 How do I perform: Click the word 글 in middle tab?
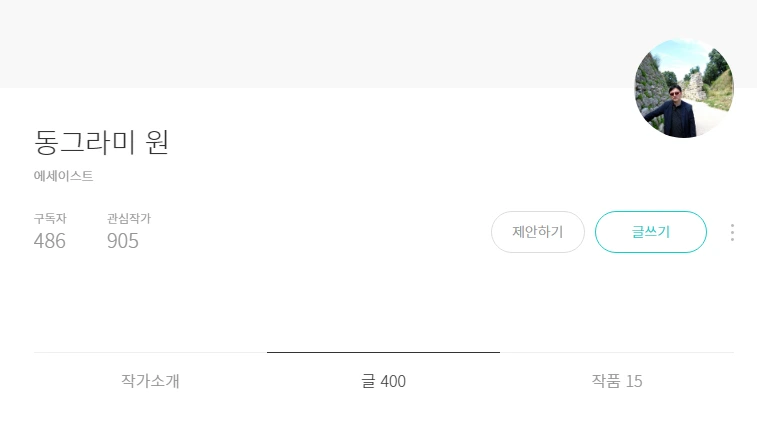click(367, 381)
